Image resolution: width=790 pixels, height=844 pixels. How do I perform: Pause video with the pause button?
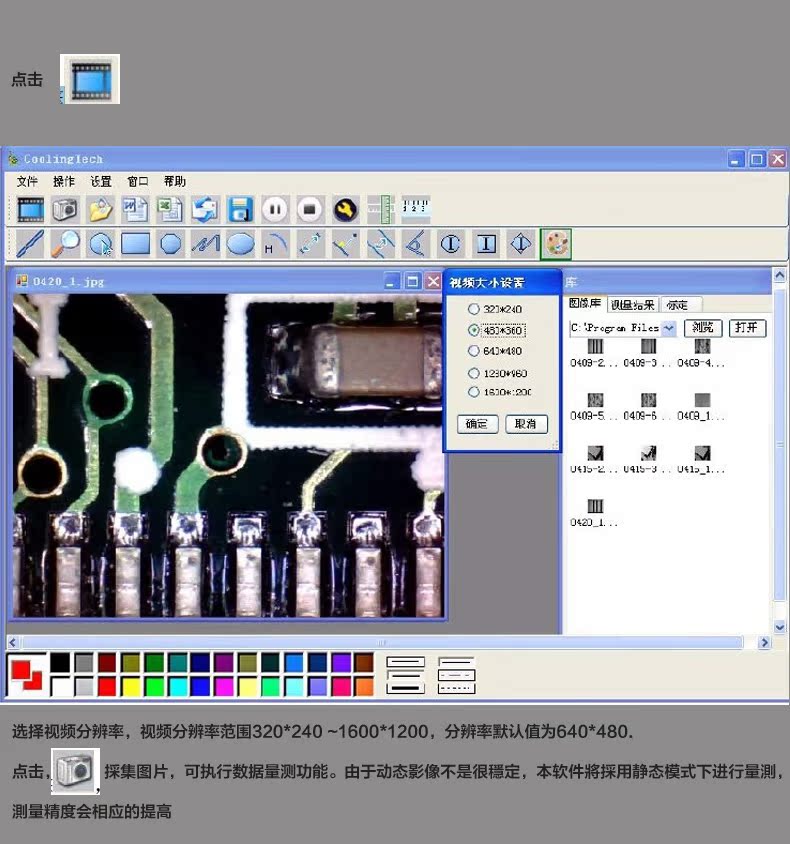tap(275, 209)
